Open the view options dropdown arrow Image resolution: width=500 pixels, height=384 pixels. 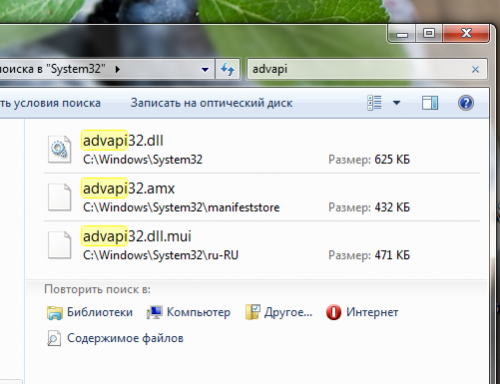point(396,103)
